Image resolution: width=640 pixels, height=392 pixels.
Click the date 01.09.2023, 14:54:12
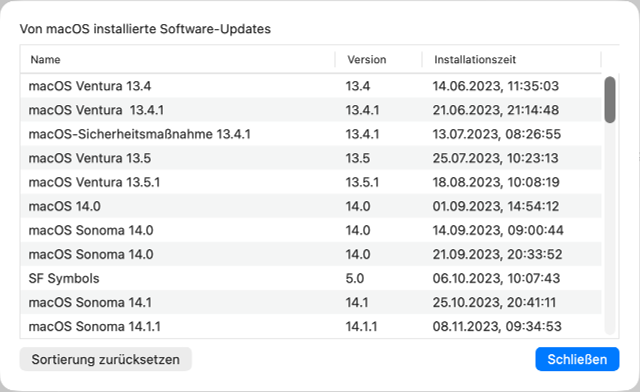click(496, 206)
